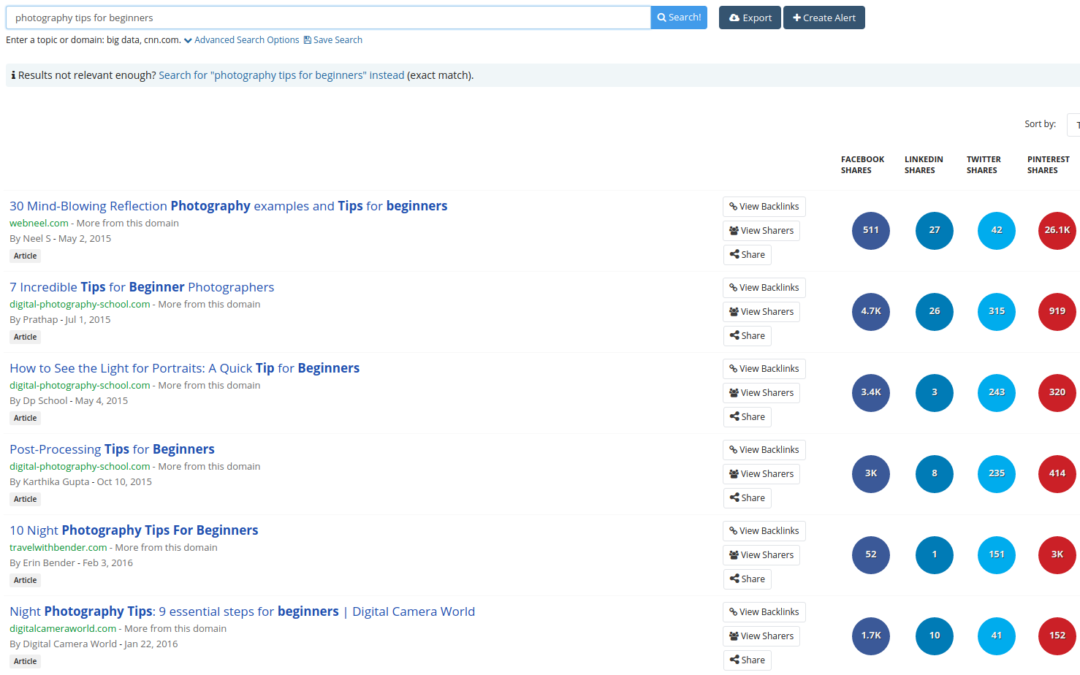View Backlinks for the Light for Portraits article
Image resolution: width=1080 pixels, height=675 pixels.
764,368
